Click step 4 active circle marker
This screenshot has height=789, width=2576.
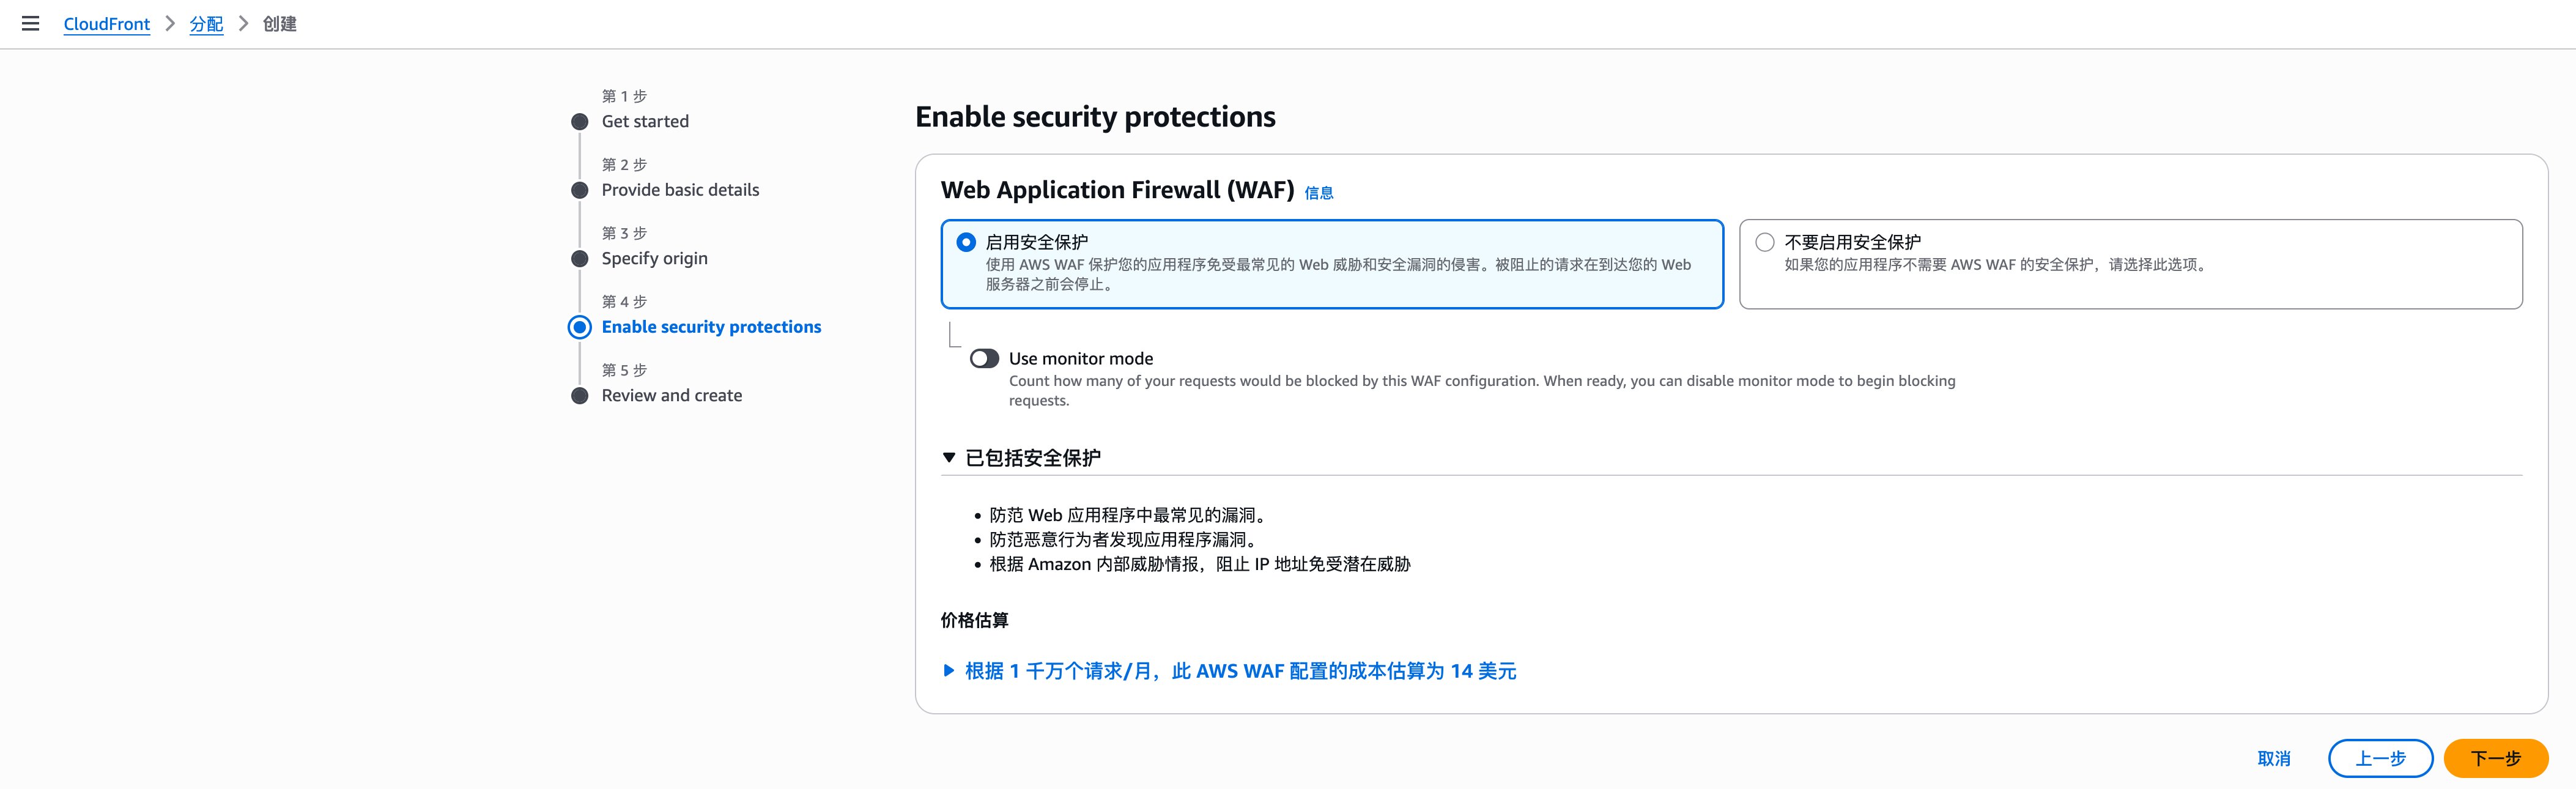(579, 327)
